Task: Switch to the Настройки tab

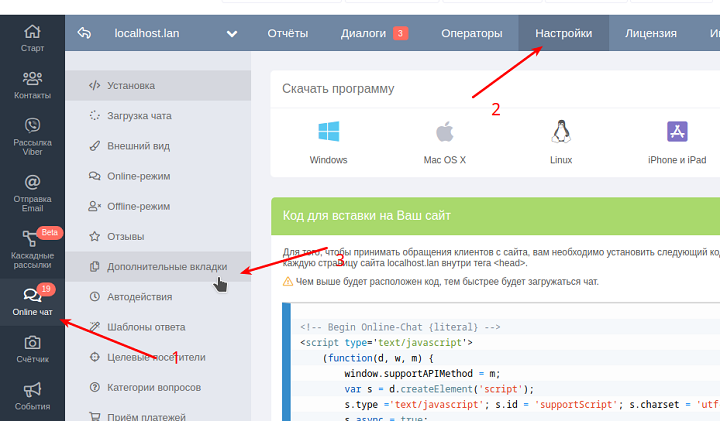Action: tap(563, 34)
